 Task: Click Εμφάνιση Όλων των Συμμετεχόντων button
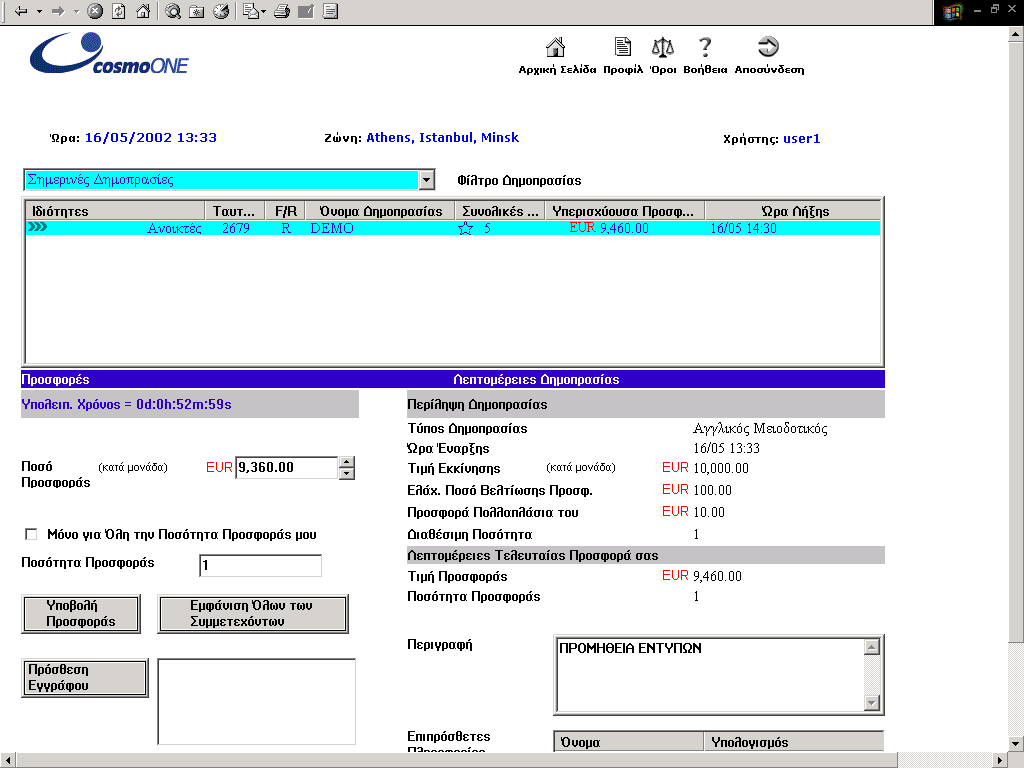pos(253,613)
